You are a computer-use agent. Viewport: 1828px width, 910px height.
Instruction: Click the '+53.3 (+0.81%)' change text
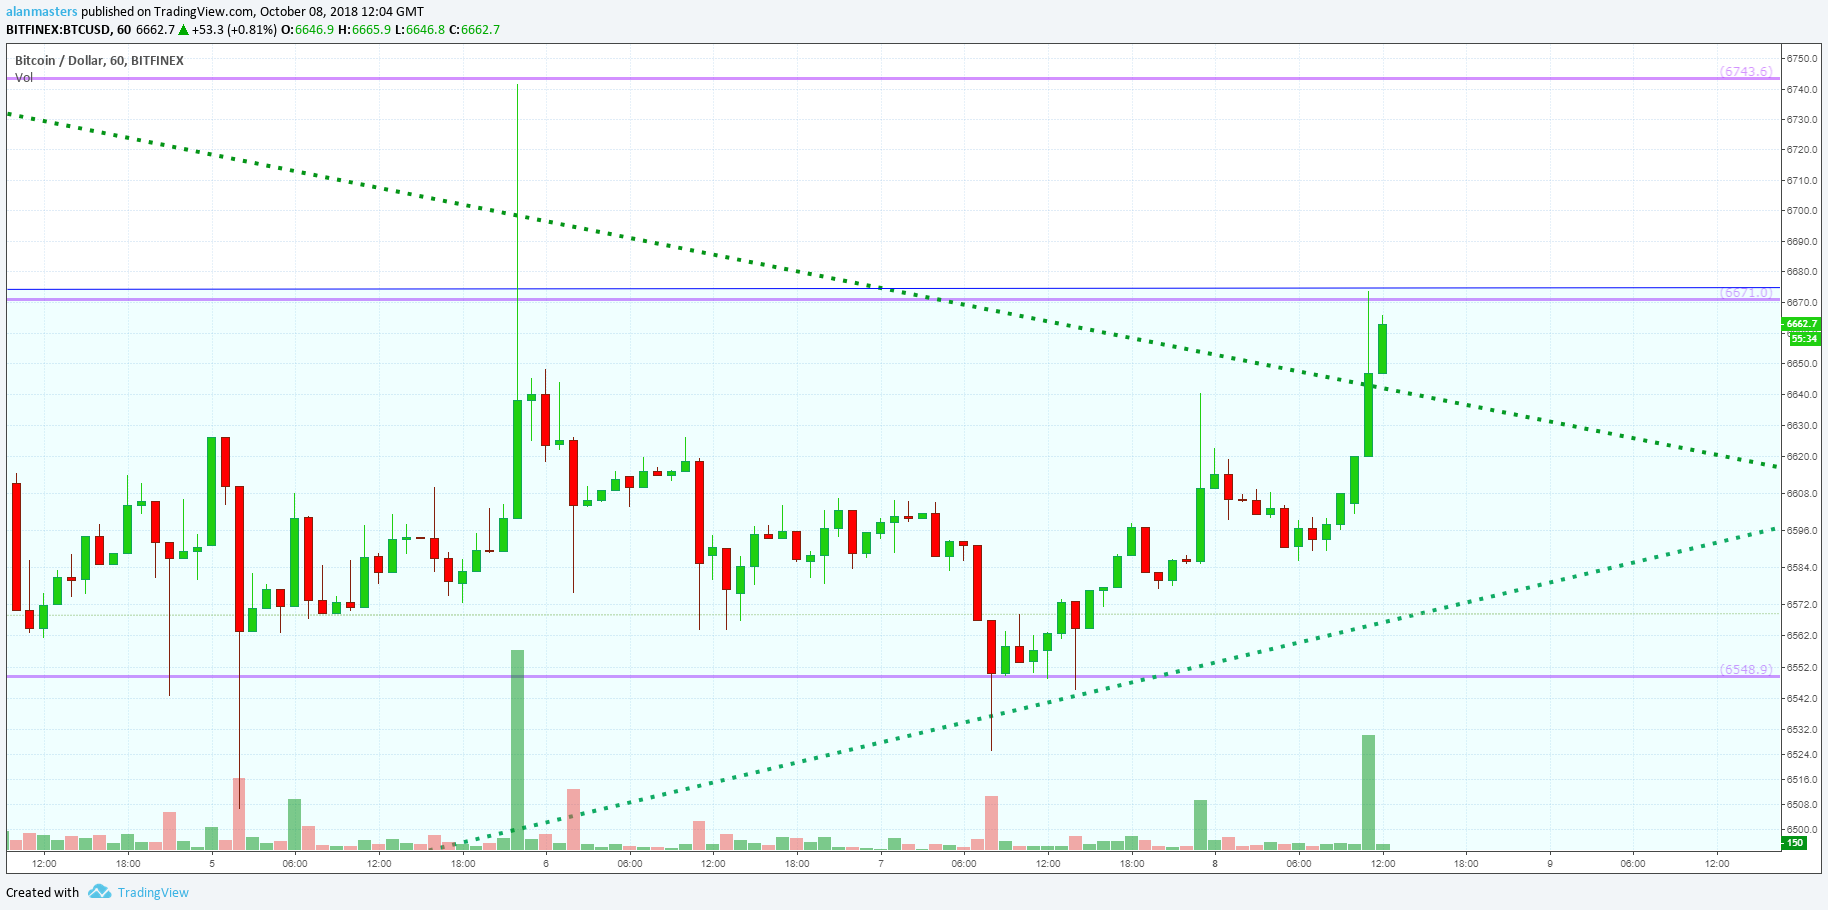[234, 30]
